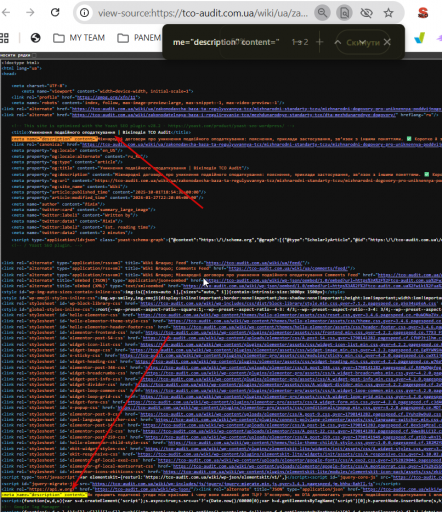442x512 pixels.
Task: Toggle the crossed-out eye tracking icon
Action: click(366, 13)
